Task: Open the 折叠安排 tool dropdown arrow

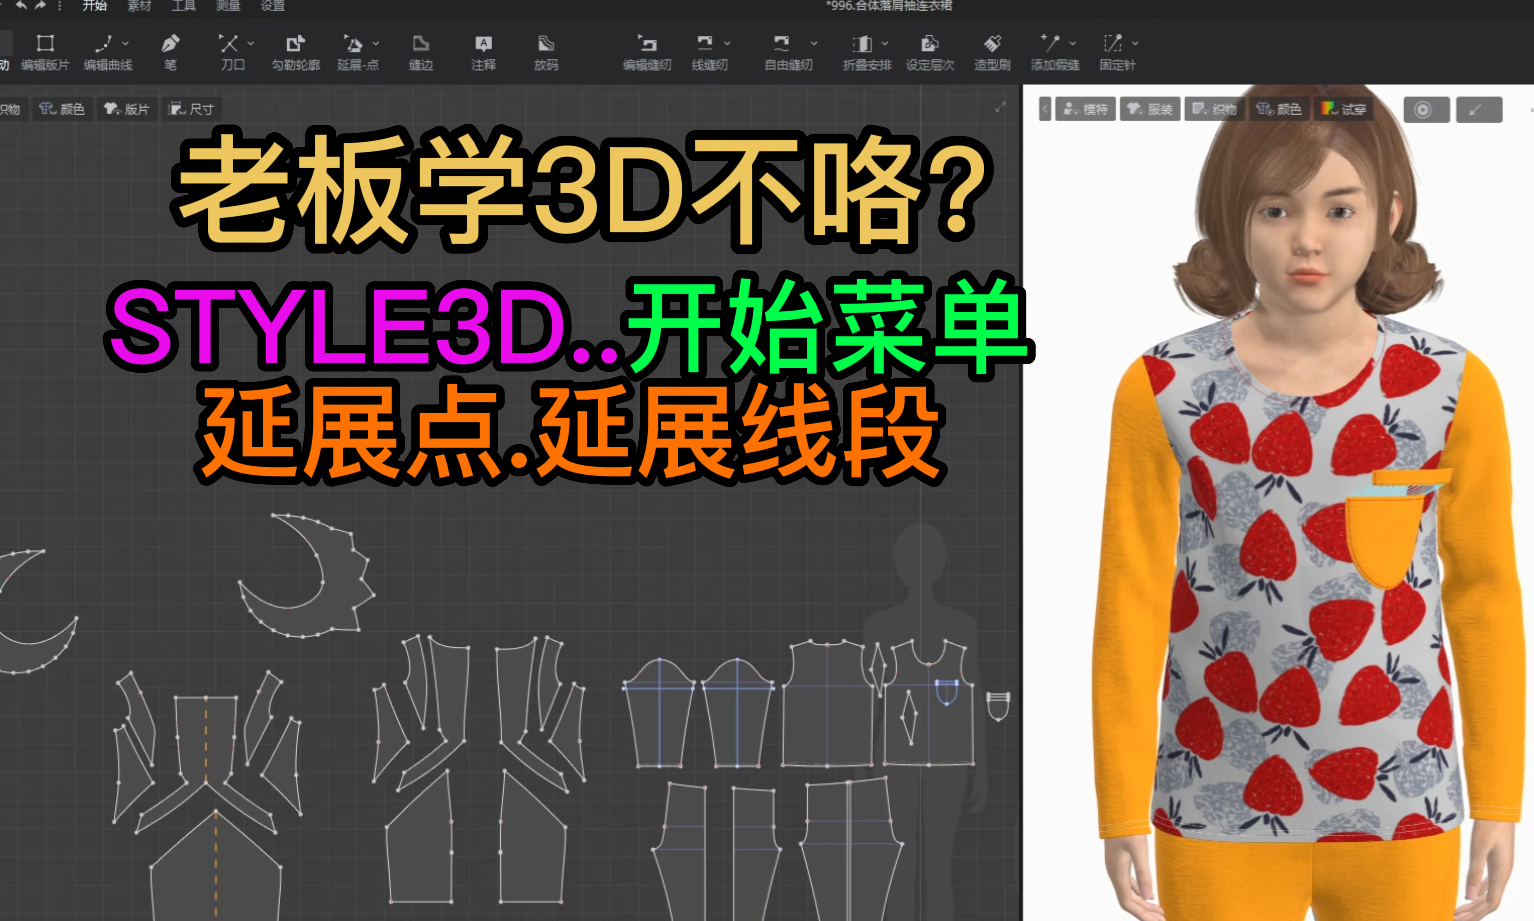Action: pos(885,43)
